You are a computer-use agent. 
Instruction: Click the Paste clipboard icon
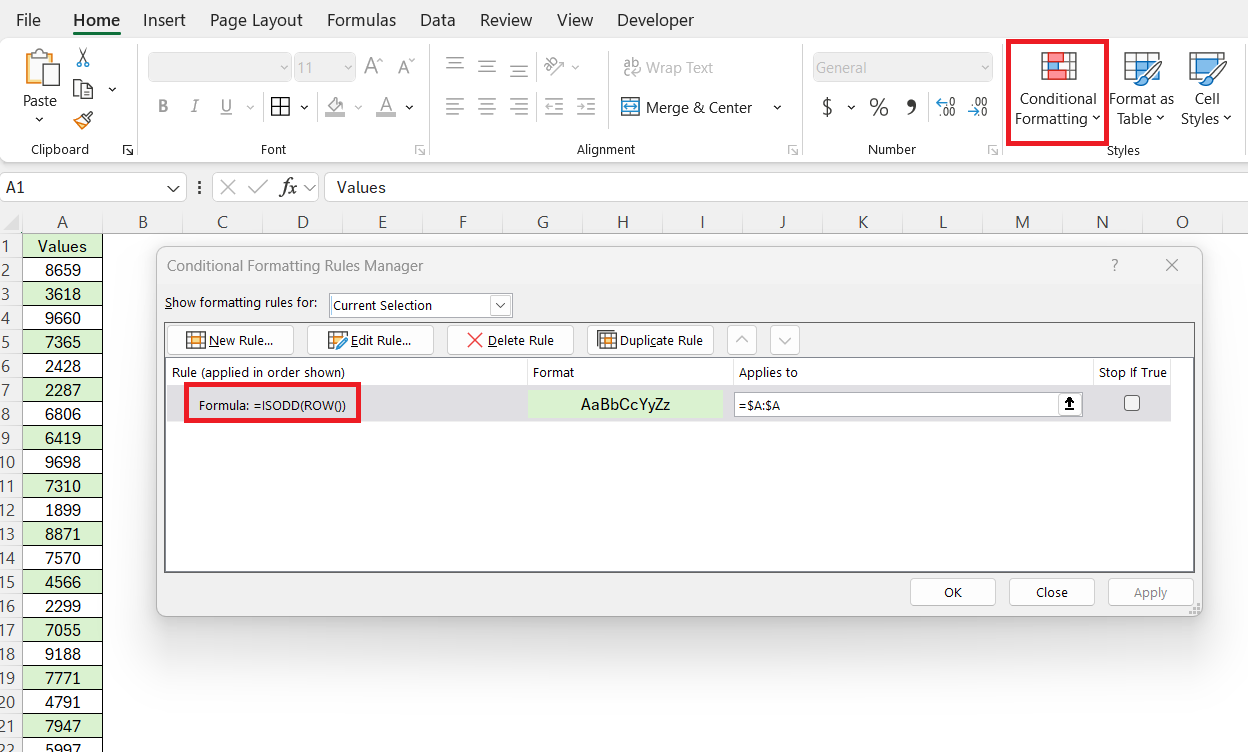point(40,68)
